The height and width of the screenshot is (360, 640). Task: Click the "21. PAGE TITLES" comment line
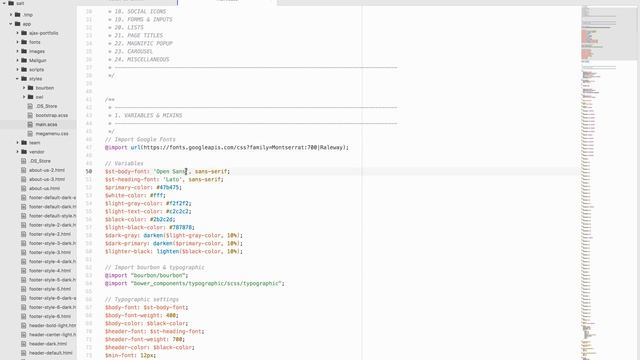click(138, 36)
